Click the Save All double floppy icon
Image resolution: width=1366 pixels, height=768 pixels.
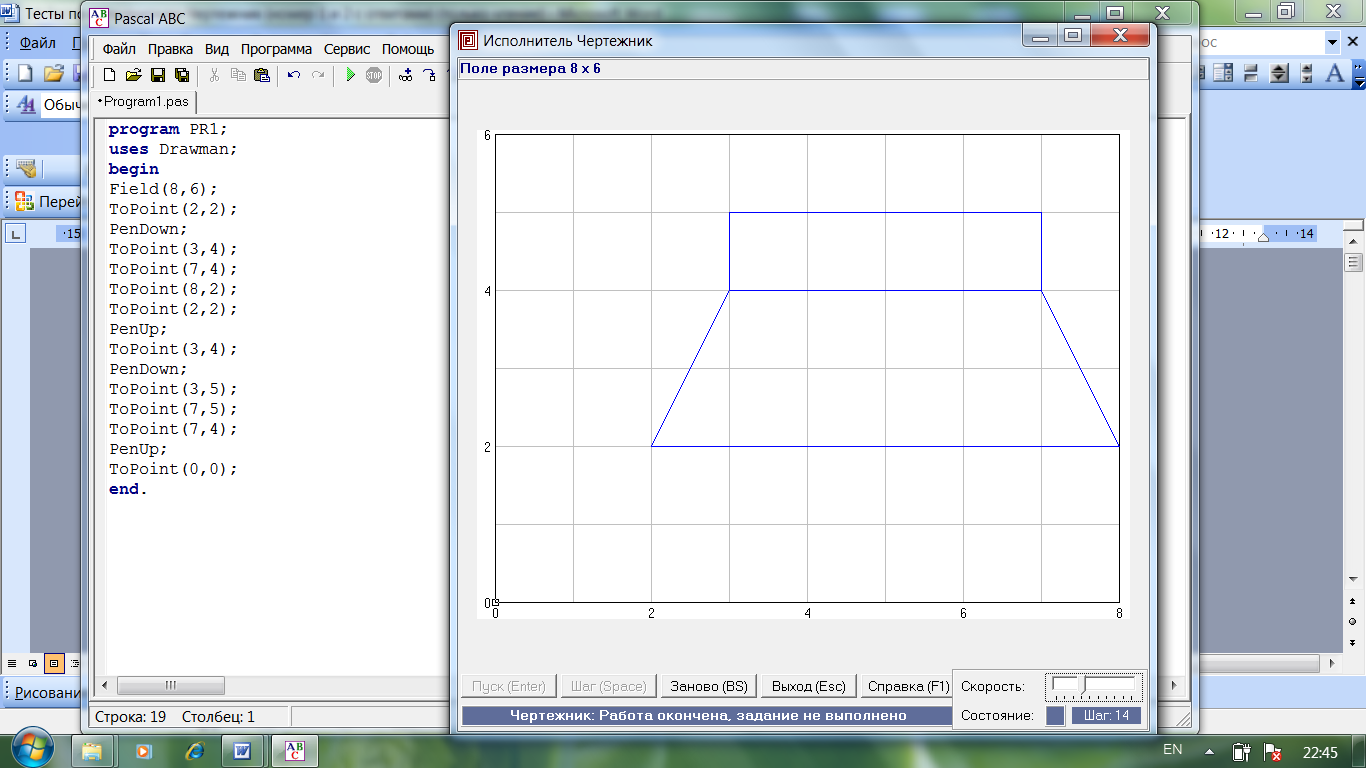(x=182, y=75)
